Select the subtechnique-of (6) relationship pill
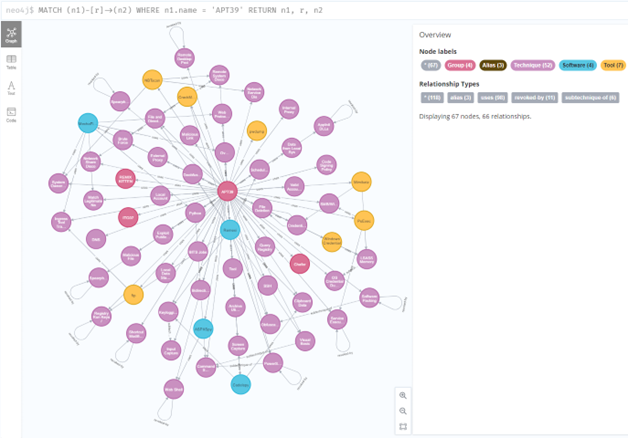 click(x=590, y=97)
